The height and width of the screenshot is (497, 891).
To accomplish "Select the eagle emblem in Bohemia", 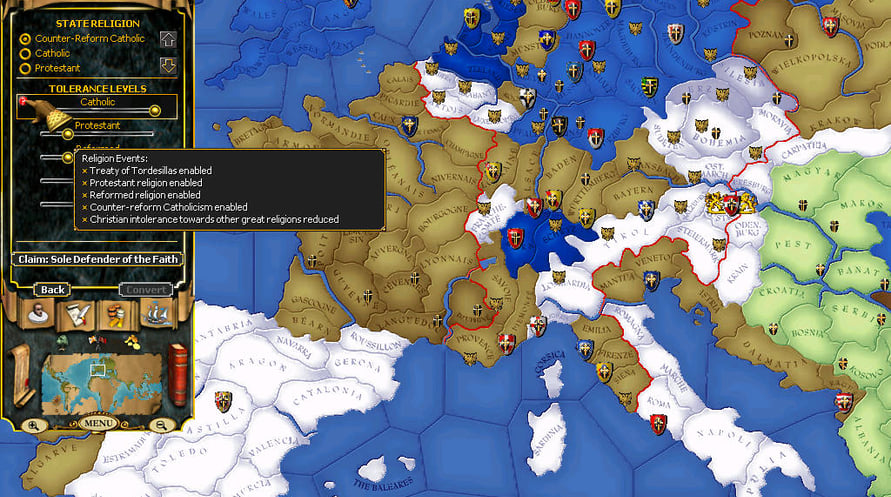I will pyautogui.click(x=701, y=125).
